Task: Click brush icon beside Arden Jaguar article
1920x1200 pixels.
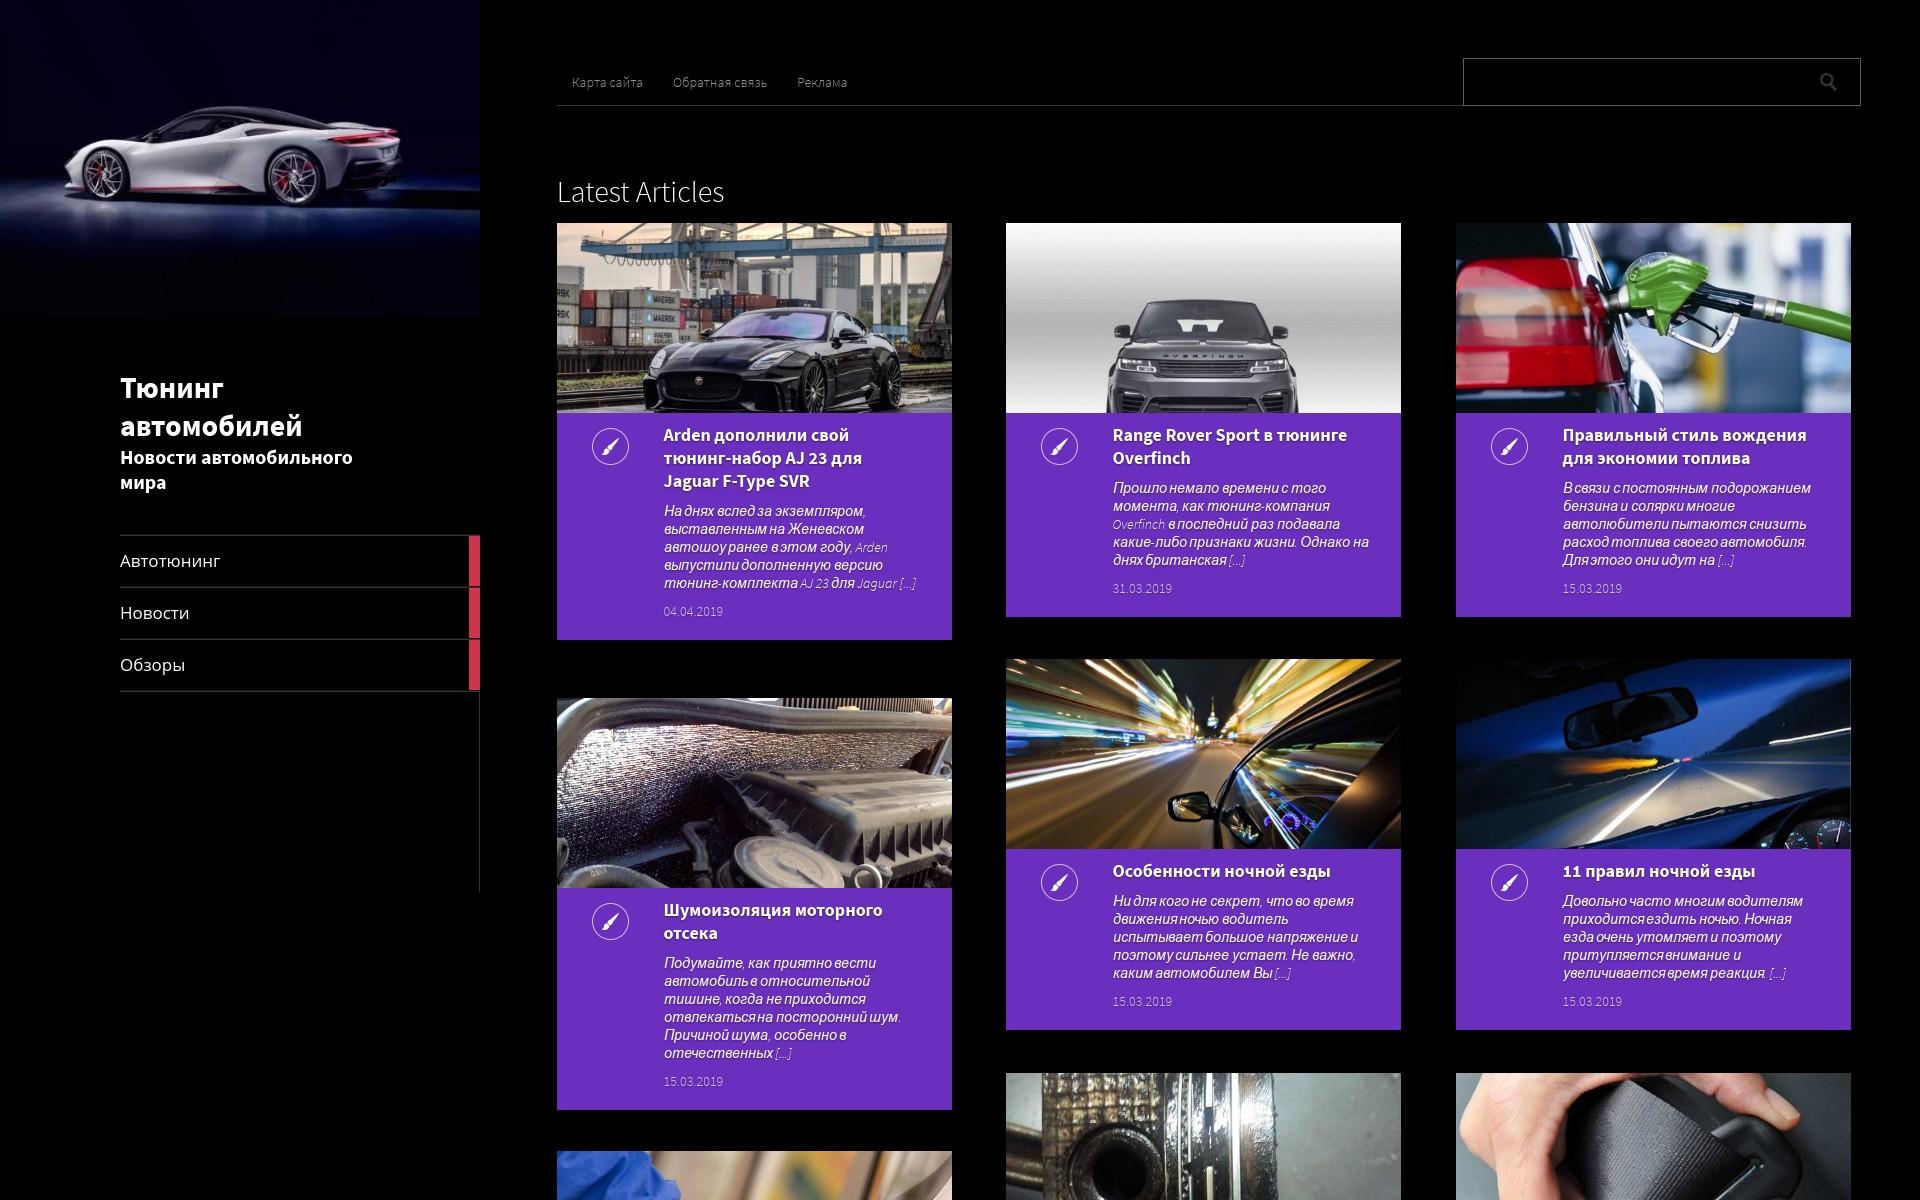Action: (610, 446)
